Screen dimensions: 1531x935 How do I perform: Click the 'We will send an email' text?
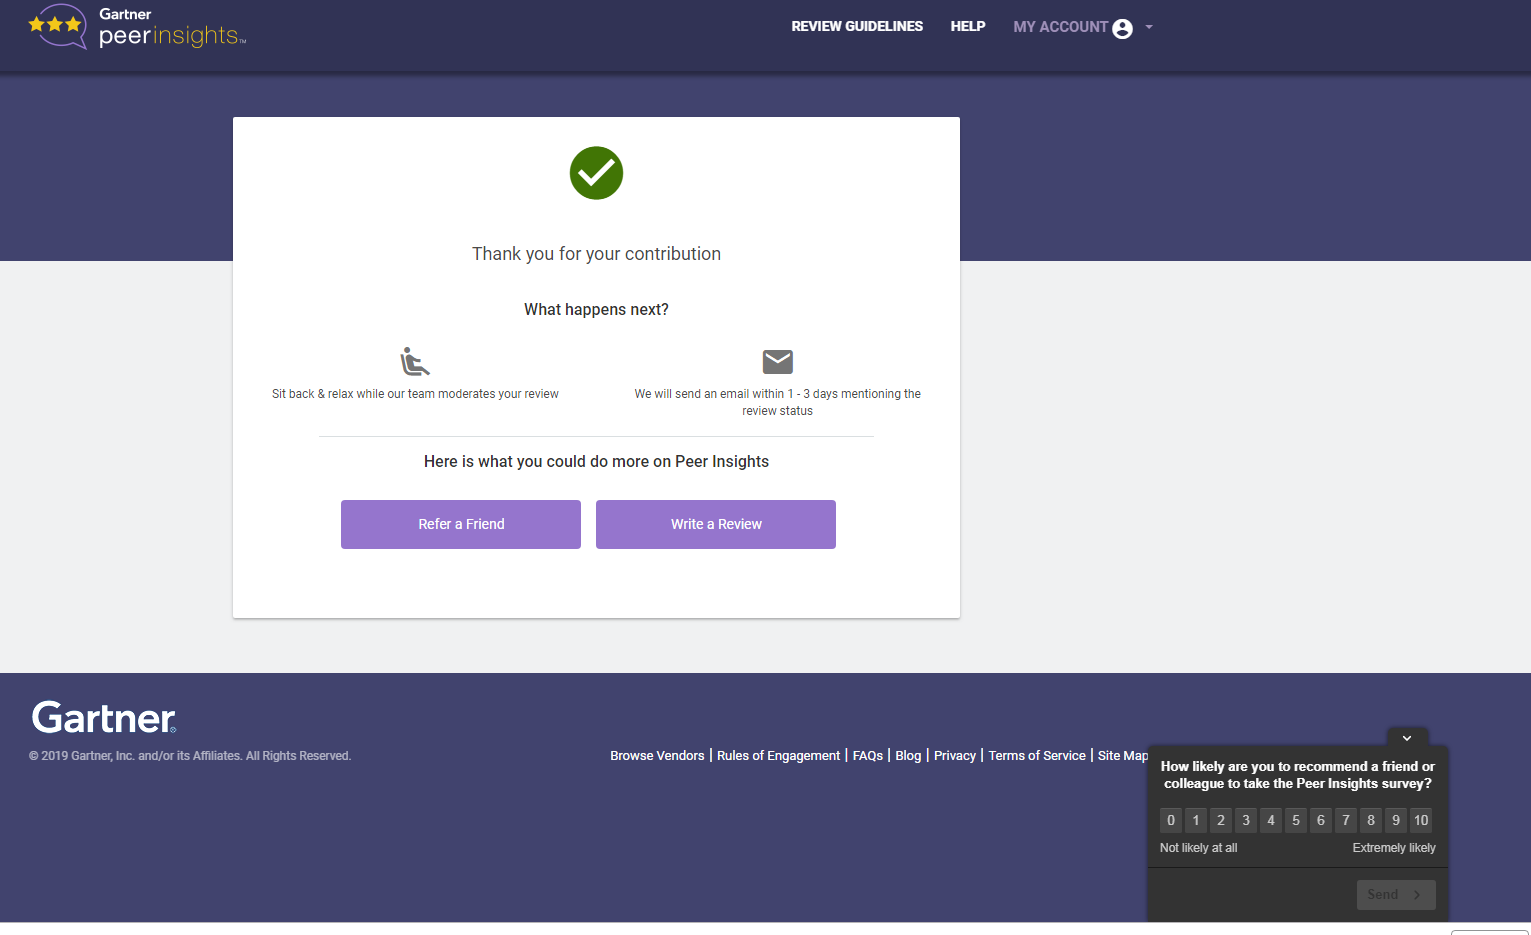(x=777, y=402)
